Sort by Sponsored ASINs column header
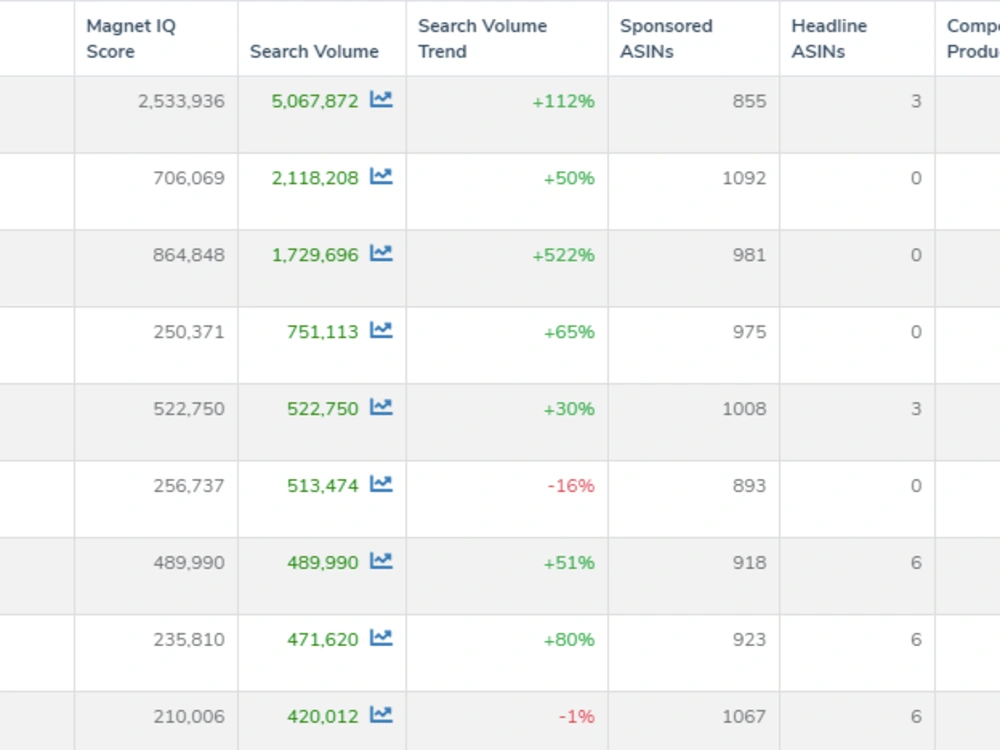The width and height of the screenshot is (1000, 750). point(666,38)
